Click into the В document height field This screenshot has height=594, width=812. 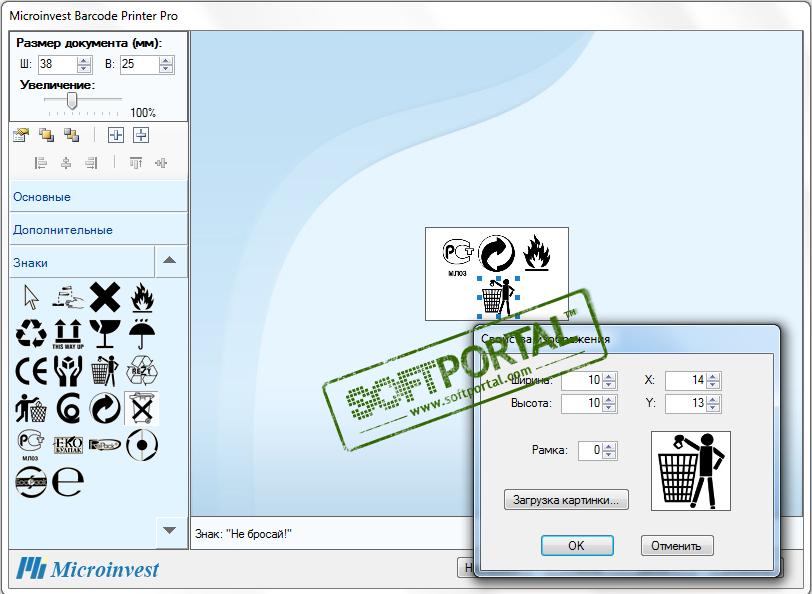[140, 64]
